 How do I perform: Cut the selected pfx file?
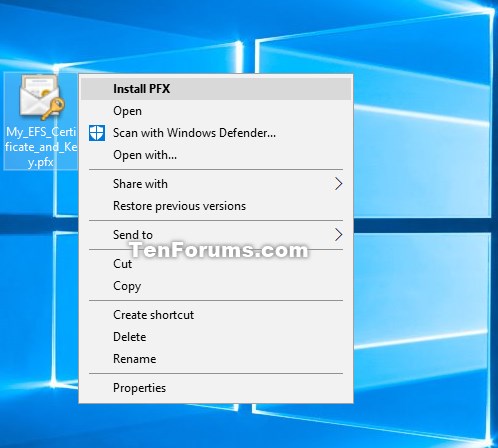tap(216, 264)
